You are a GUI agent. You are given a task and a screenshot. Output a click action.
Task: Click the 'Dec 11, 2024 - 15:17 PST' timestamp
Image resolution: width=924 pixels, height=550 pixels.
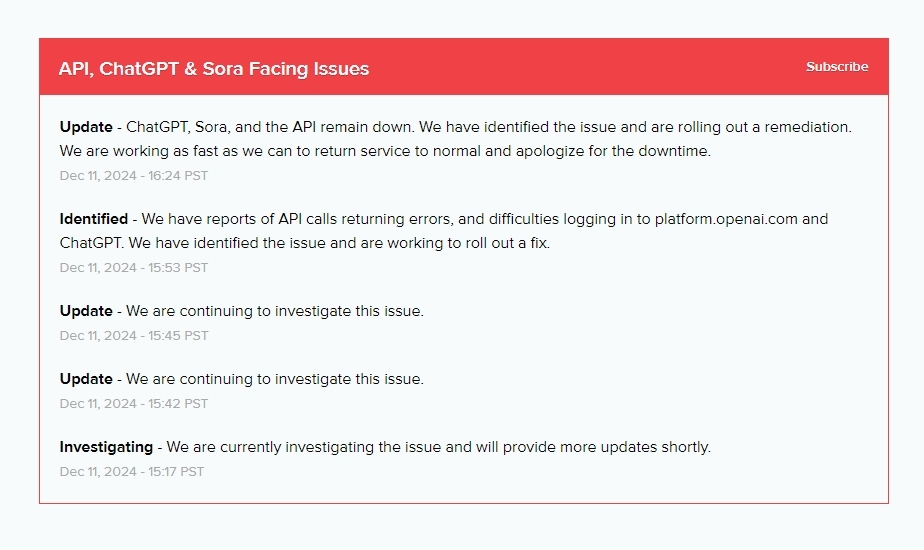(132, 472)
